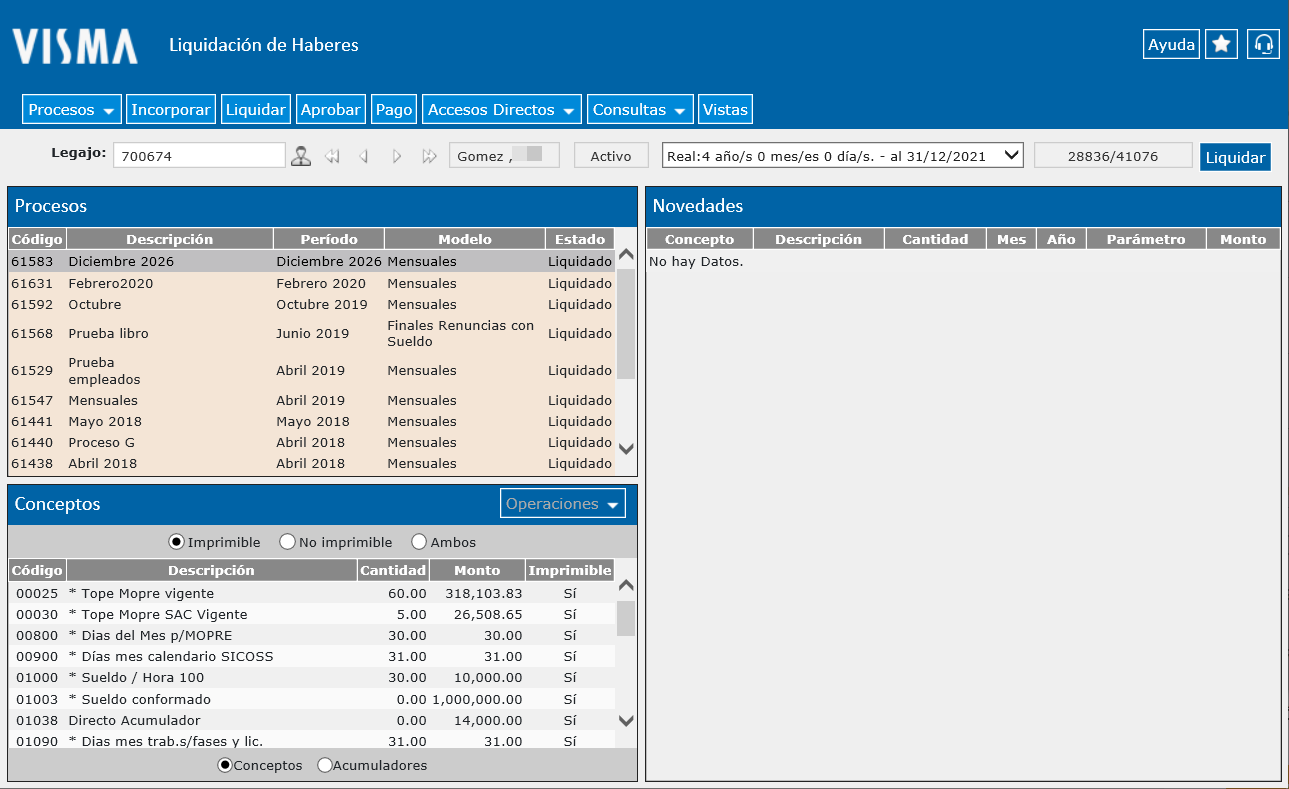Click Liquidar in the menu bar

256,110
